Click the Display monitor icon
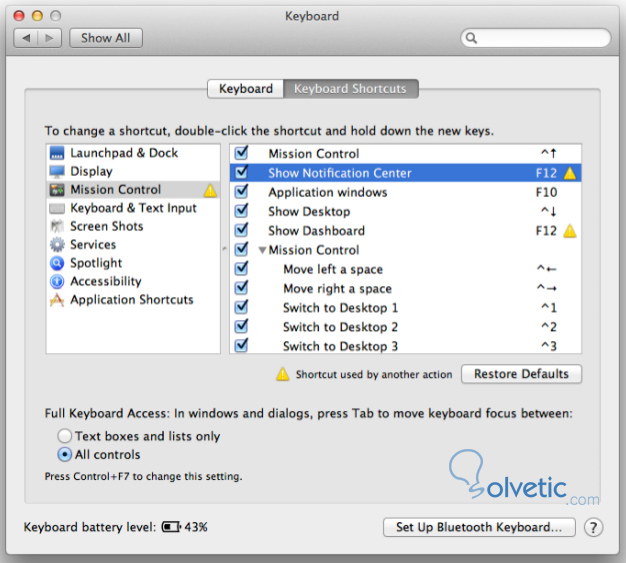Image resolution: width=626 pixels, height=563 pixels. pyautogui.click(x=57, y=172)
